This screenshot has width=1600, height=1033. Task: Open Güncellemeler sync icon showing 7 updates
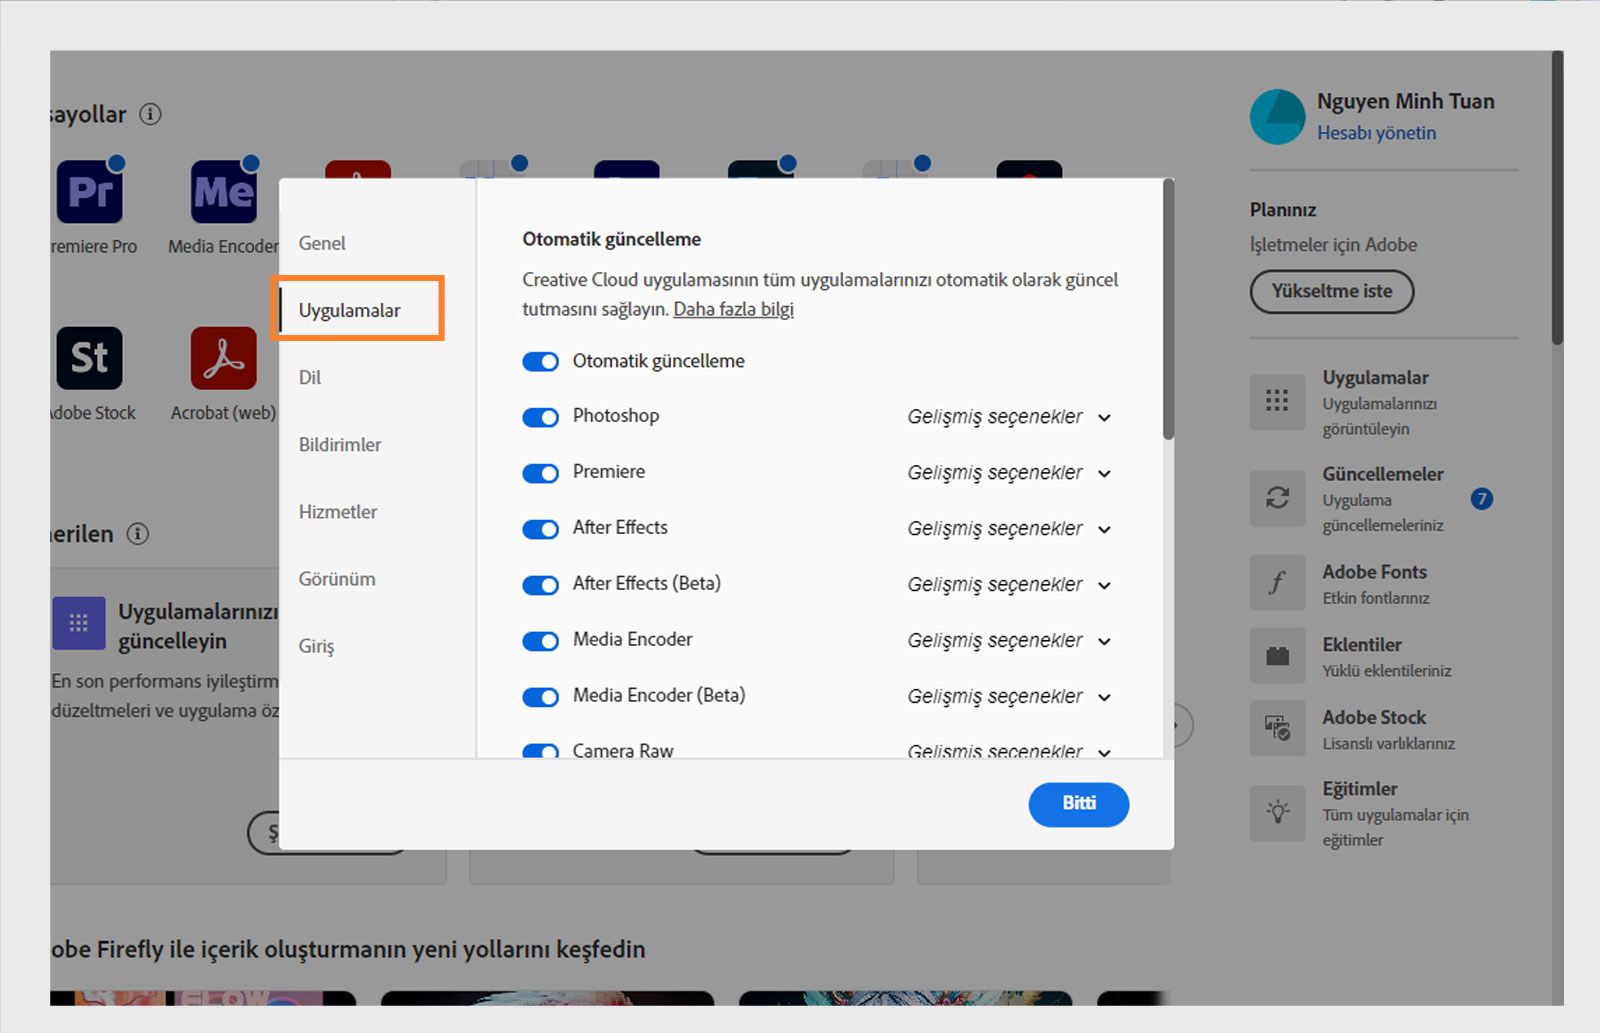(1277, 499)
